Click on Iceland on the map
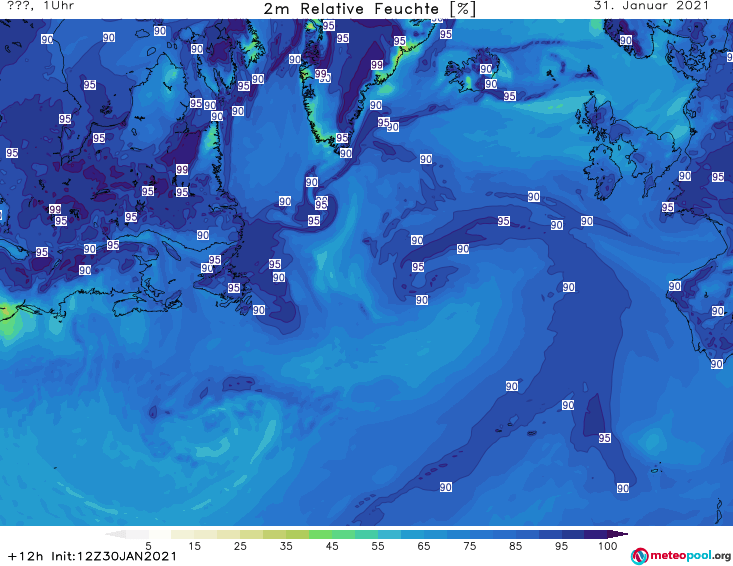 [x=473, y=73]
